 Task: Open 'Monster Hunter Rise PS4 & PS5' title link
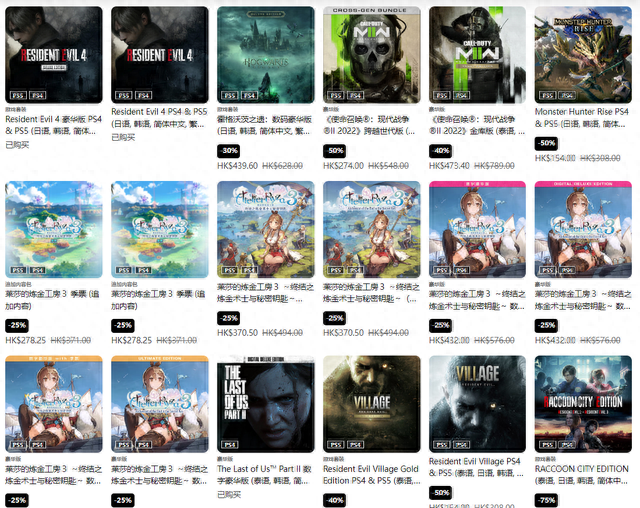(x=582, y=118)
